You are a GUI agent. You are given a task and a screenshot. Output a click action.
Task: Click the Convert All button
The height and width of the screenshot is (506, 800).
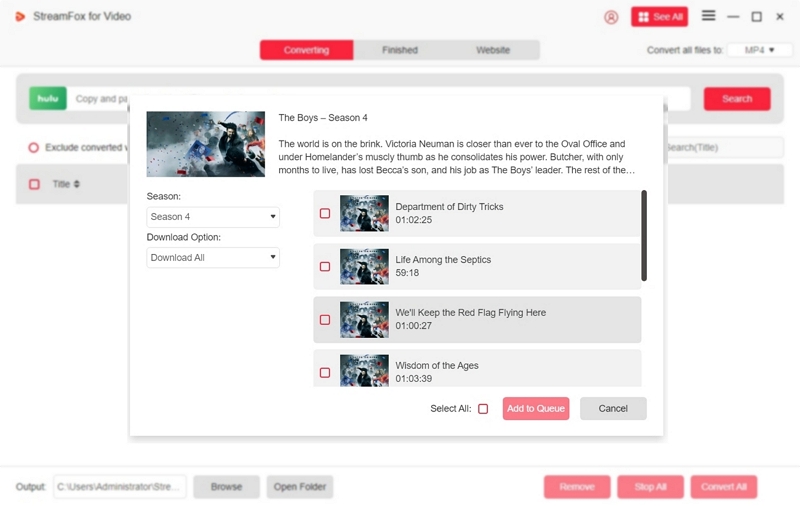click(x=724, y=487)
